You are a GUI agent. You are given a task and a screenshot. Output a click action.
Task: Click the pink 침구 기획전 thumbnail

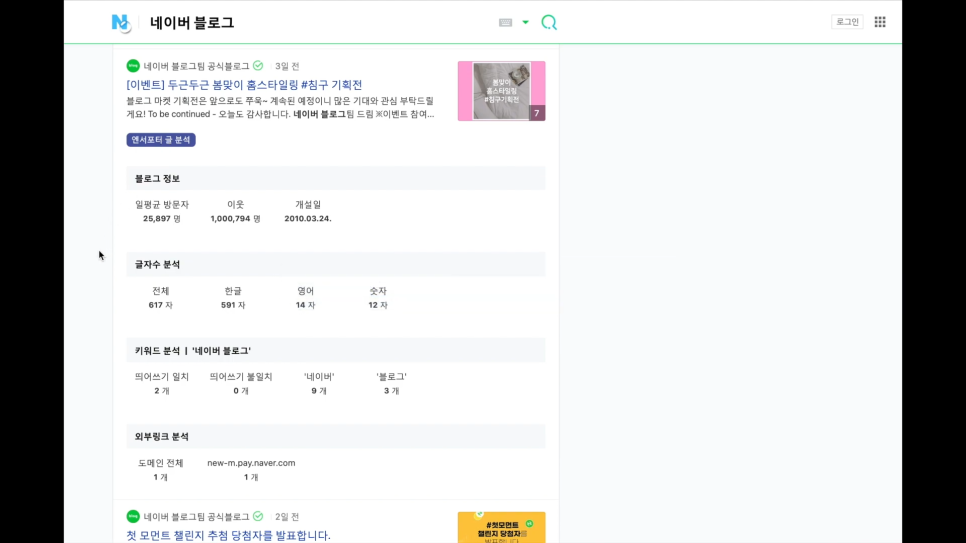coord(501,91)
